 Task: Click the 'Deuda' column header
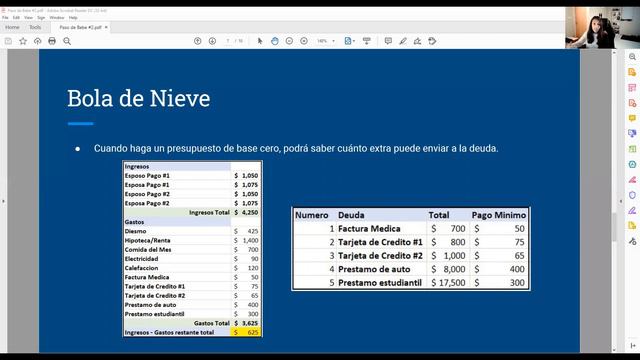point(351,215)
